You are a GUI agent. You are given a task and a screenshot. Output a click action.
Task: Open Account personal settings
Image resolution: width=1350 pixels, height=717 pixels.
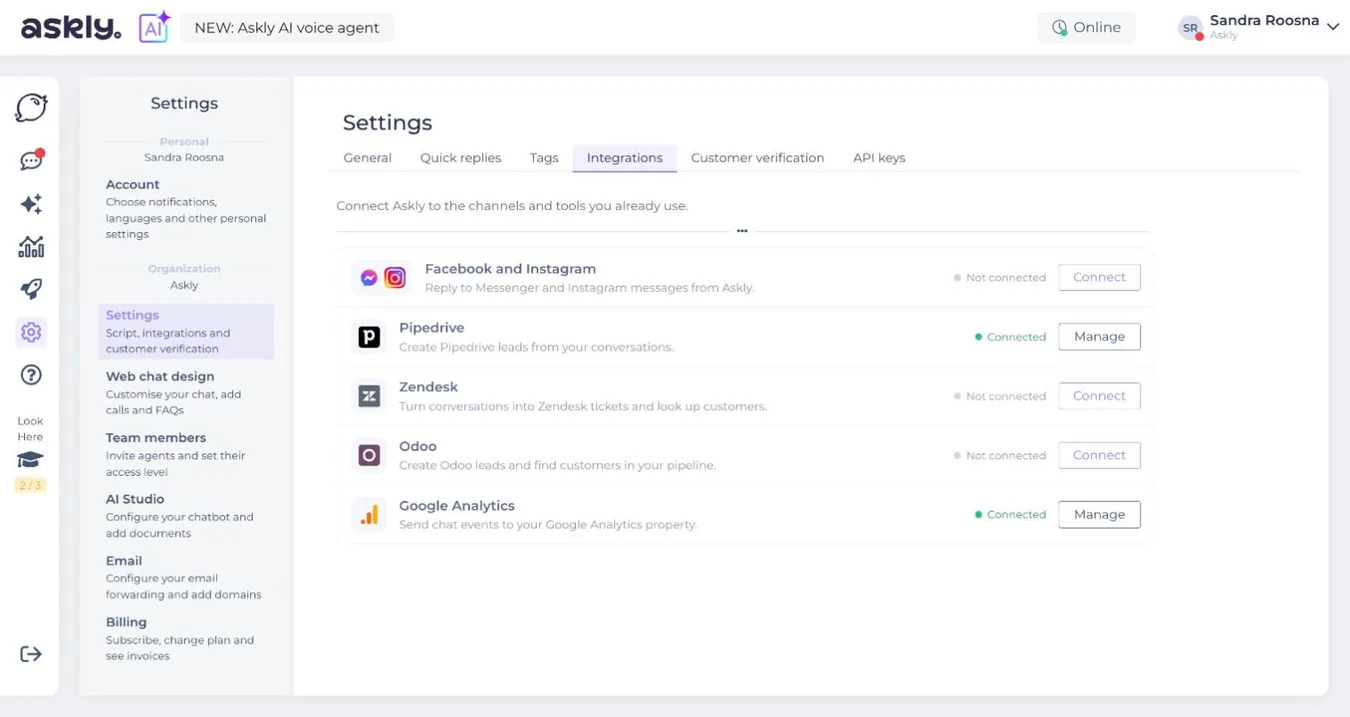[x=186, y=209]
